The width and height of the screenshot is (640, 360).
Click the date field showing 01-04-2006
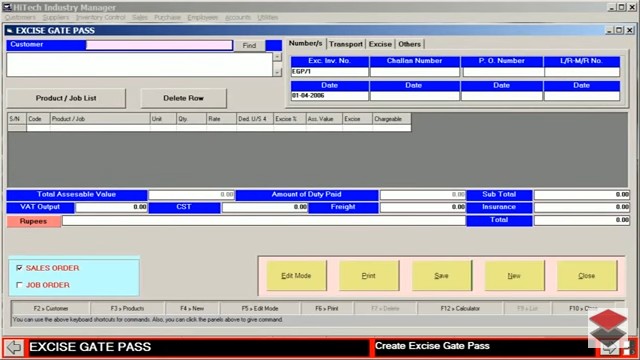click(329, 96)
